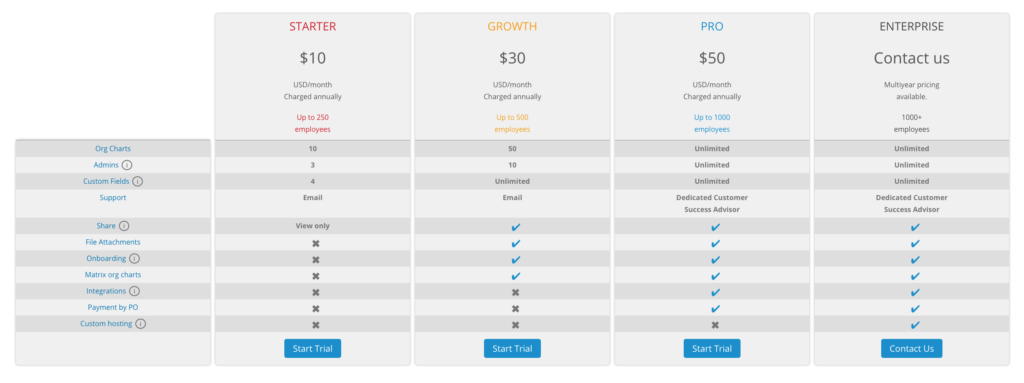The width and height of the screenshot is (1024, 383).
Task: Click the Onboarding info icon
Action: (x=135, y=259)
